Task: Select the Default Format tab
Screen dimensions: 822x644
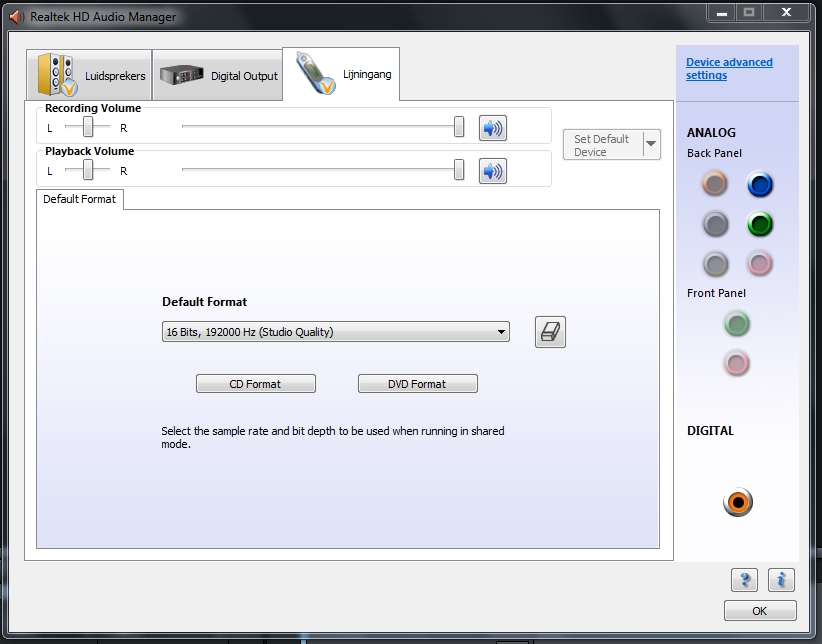Action: click(80, 199)
